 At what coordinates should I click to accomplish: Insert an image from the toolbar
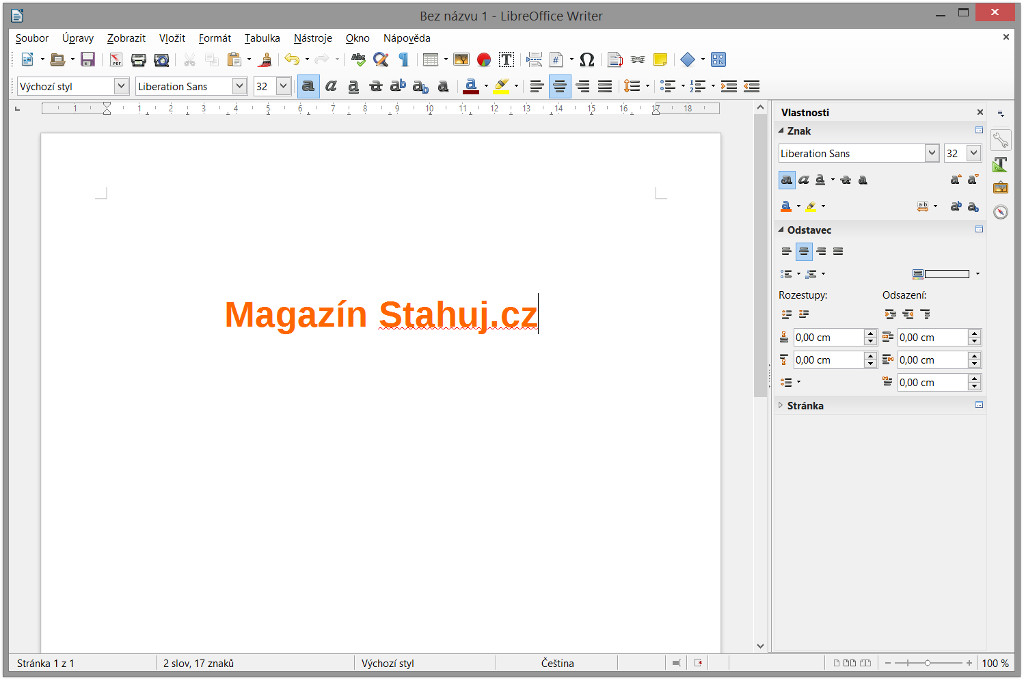[x=461, y=59]
